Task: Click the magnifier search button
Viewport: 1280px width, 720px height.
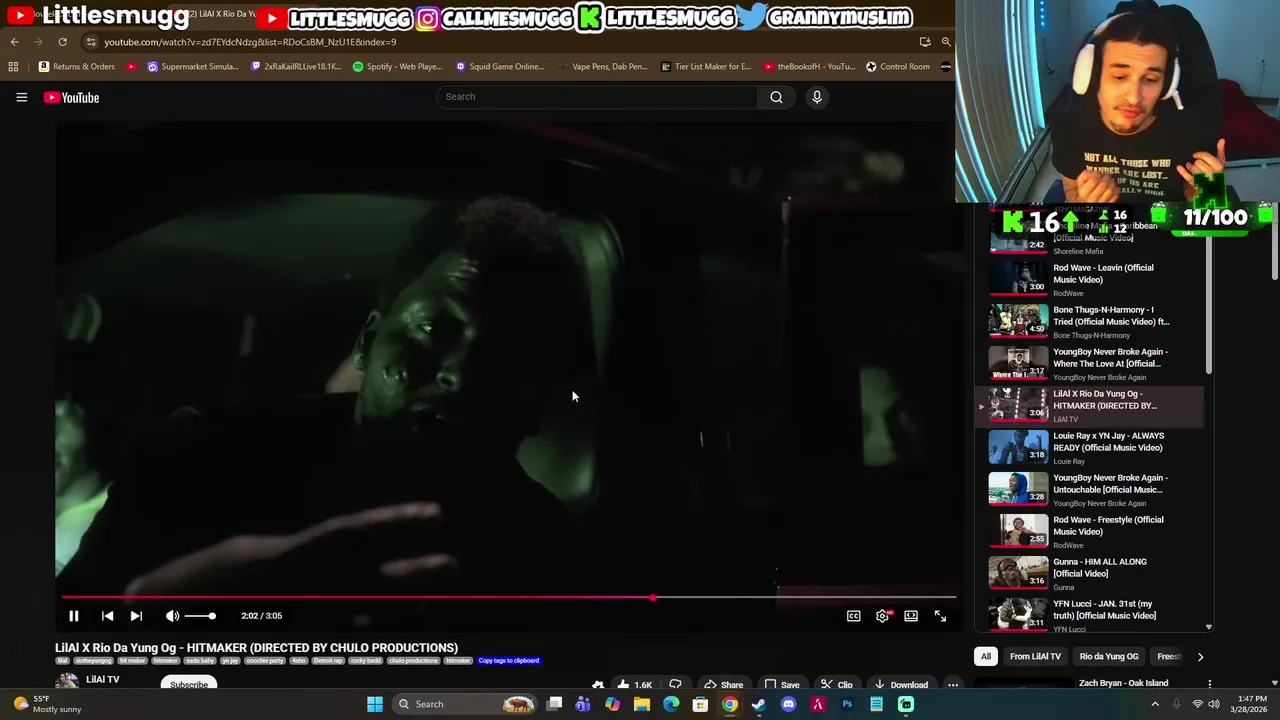Action: pyautogui.click(x=776, y=97)
